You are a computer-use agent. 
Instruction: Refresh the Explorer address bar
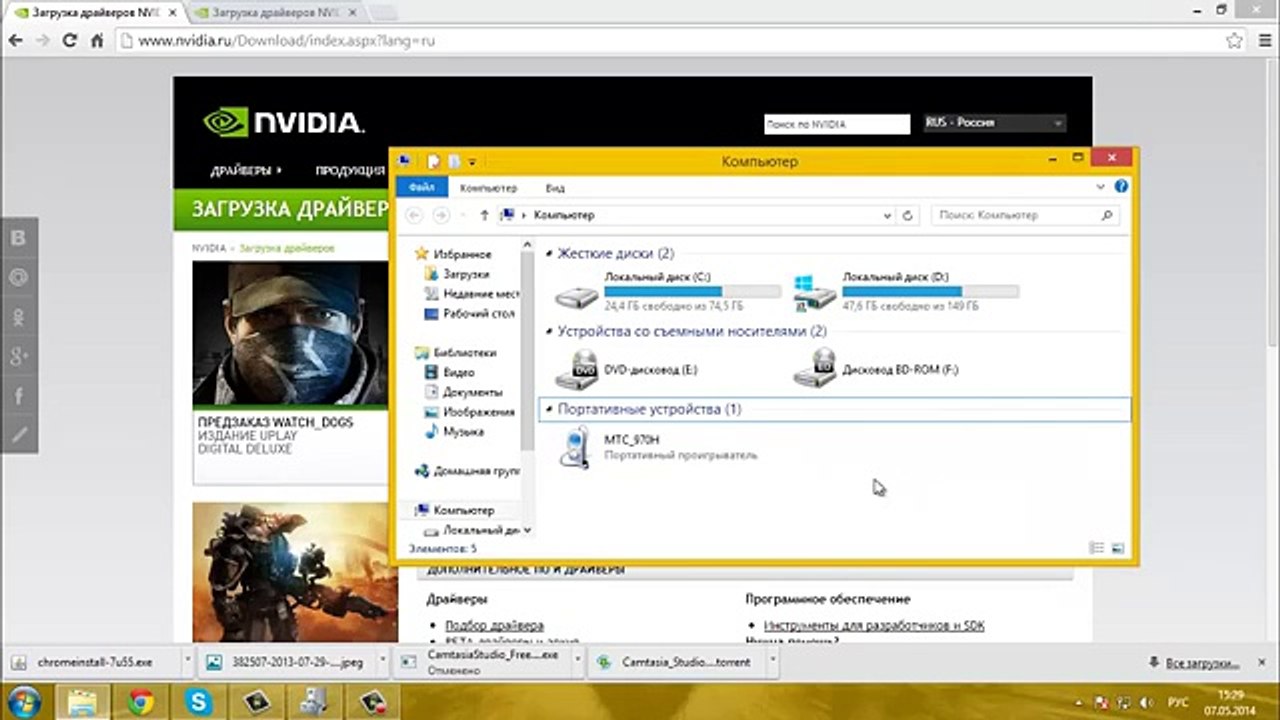click(908, 215)
